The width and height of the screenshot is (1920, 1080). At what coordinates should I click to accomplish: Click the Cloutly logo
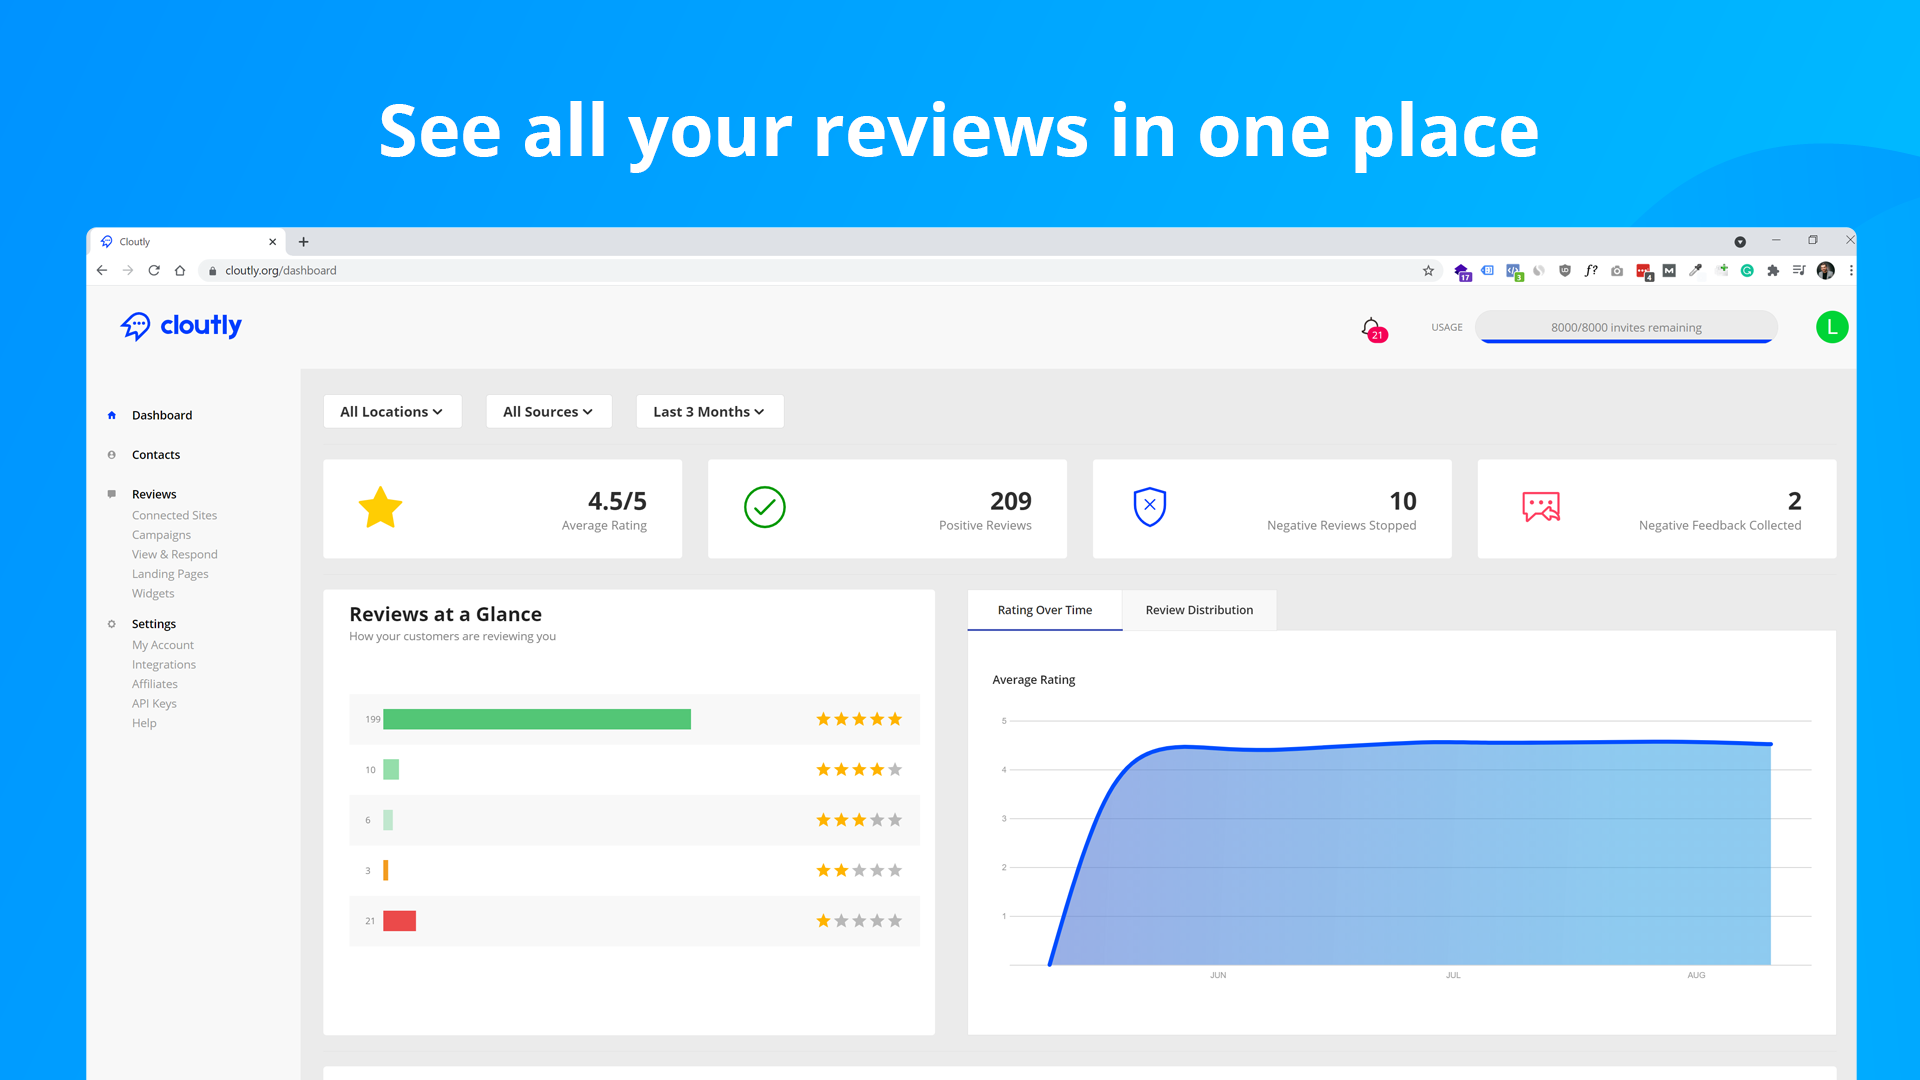tap(181, 326)
